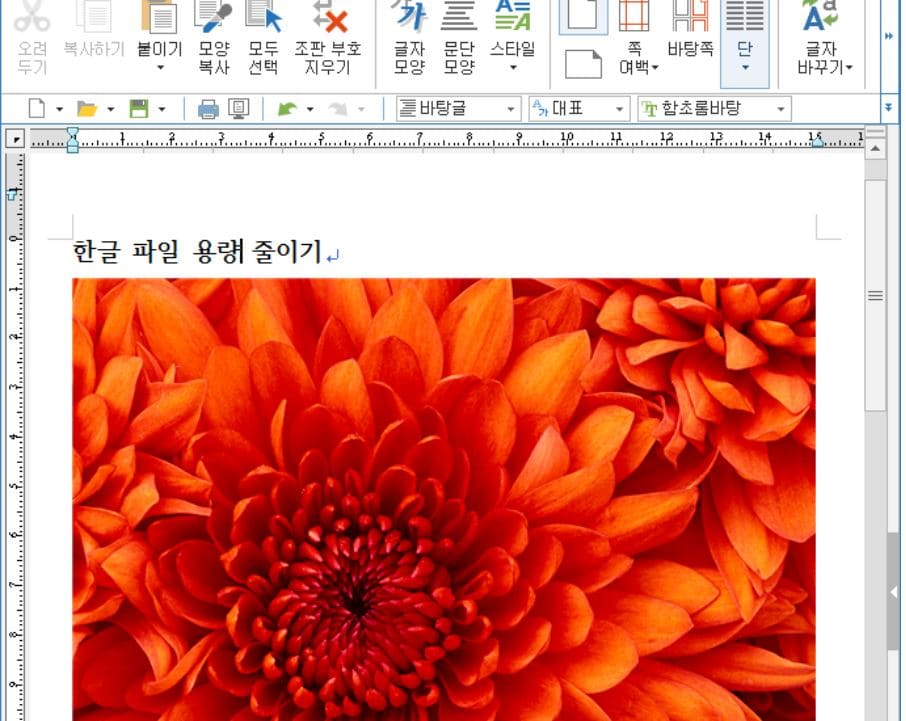The image size is (906, 721).
Task: Click the Page Margins (쪽 여백) icon
Action: [x=634, y=17]
